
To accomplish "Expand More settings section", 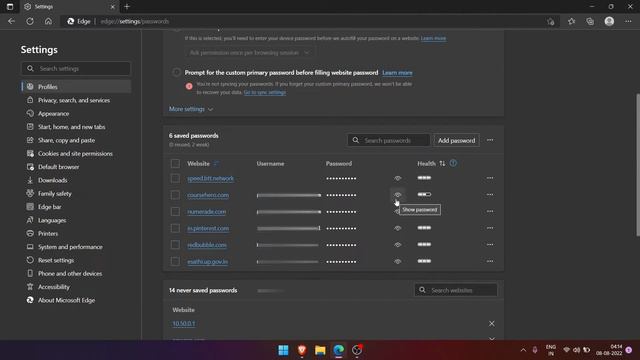I will tap(191, 109).
